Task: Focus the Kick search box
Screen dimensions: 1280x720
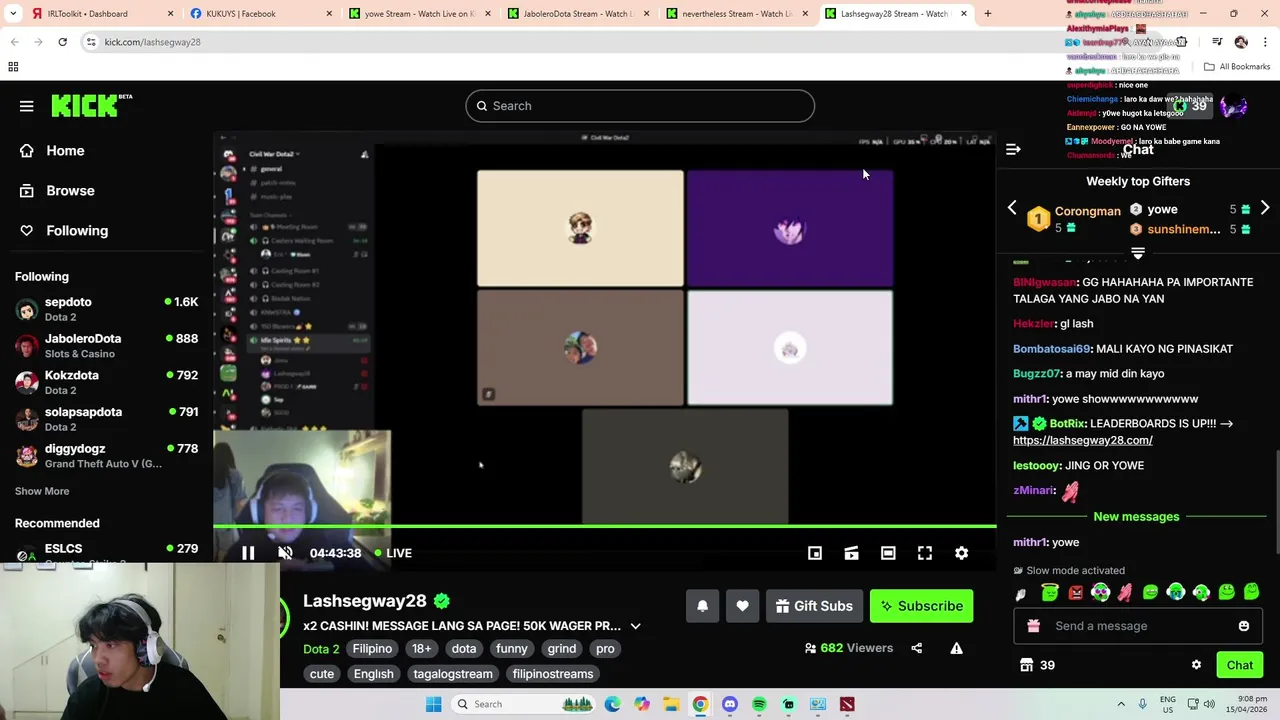Action: coord(640,106)
